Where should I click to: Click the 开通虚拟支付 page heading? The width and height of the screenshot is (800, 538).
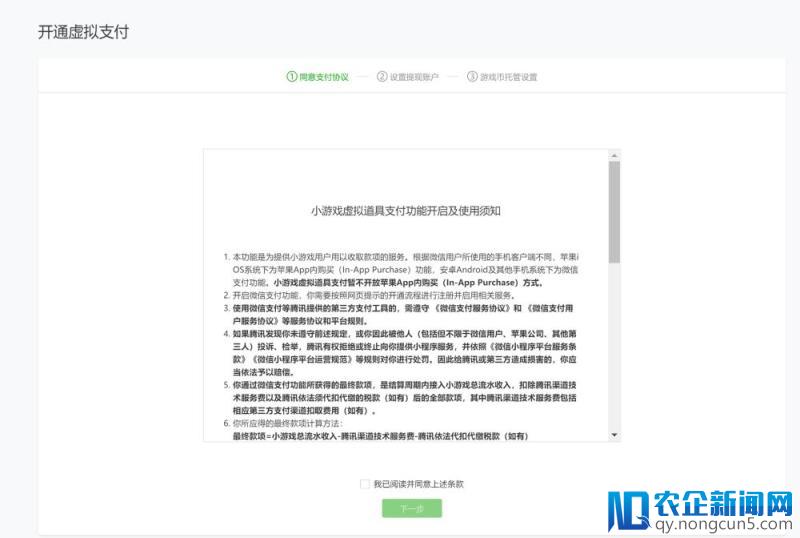[83, 32]
